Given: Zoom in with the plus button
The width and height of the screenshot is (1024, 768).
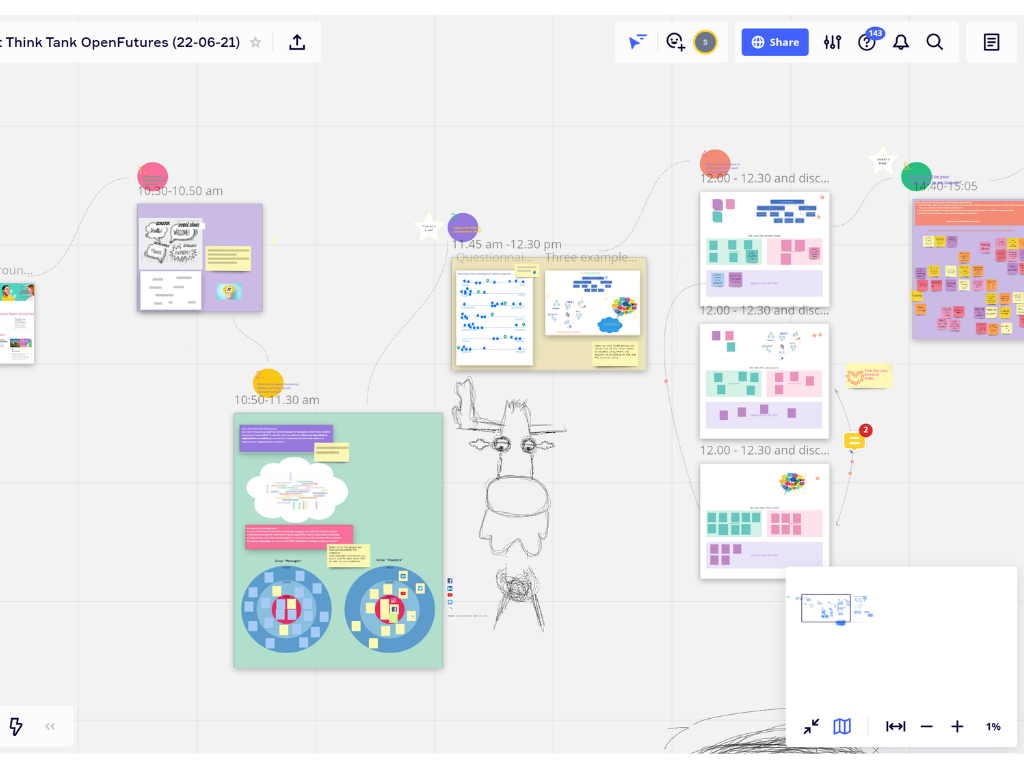Looking at the screenshot, I should click(957, 726).
